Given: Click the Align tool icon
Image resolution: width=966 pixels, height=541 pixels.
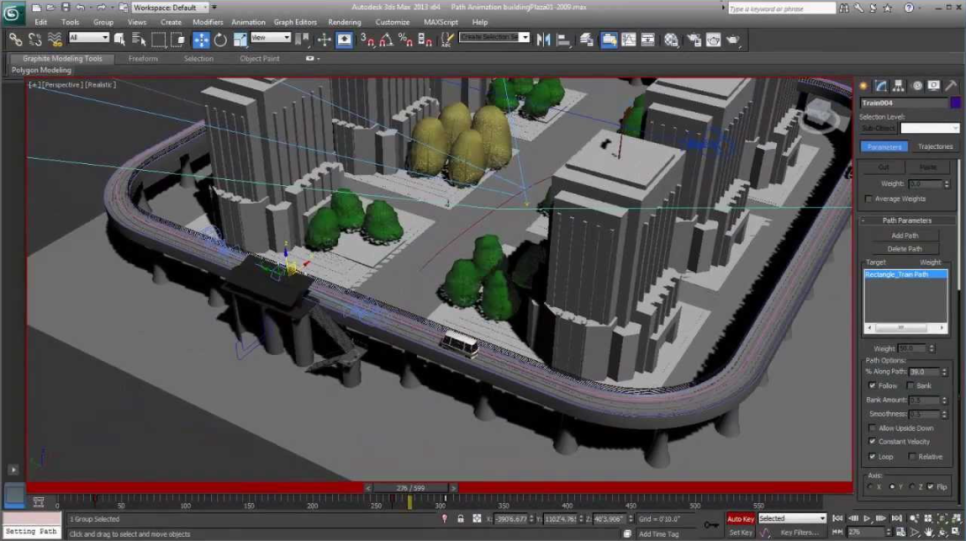Looking at the screenshot, I should pyautogui.click(x=563, y=40).
